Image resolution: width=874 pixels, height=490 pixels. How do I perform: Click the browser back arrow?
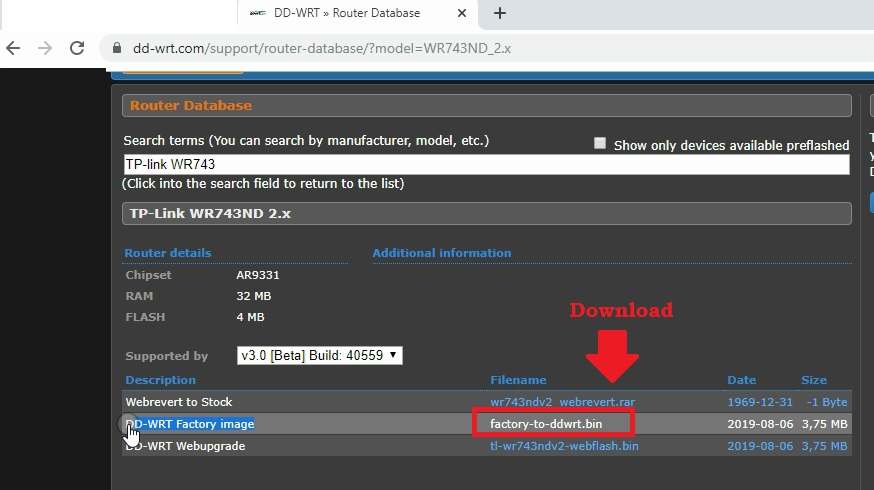pyautogui.click(x=14, y=48)
